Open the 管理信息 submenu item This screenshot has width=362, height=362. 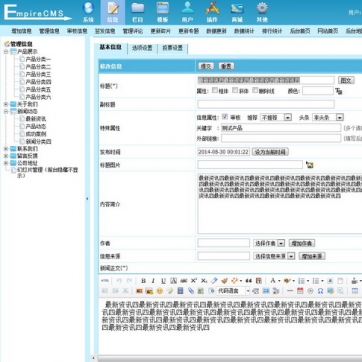pos(49,31)
